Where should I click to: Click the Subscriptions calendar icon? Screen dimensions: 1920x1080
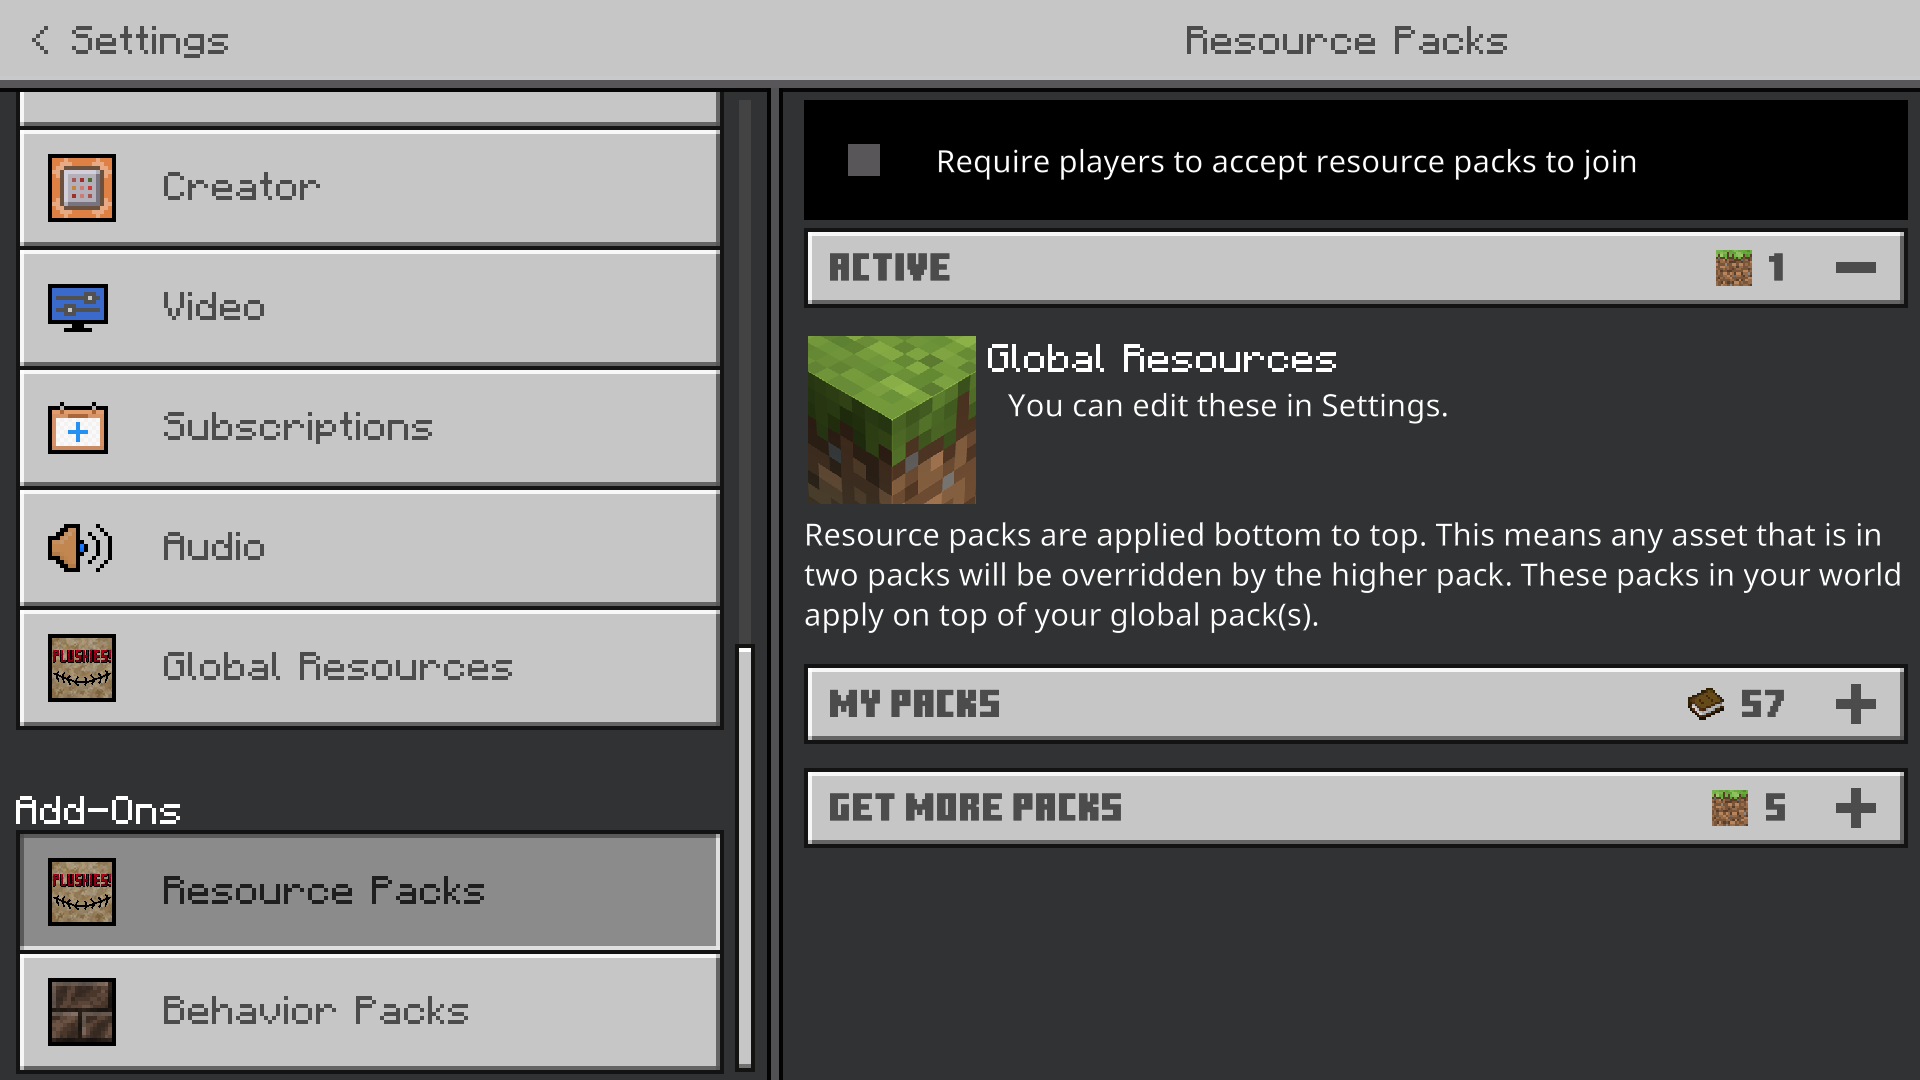click(78, 428)
